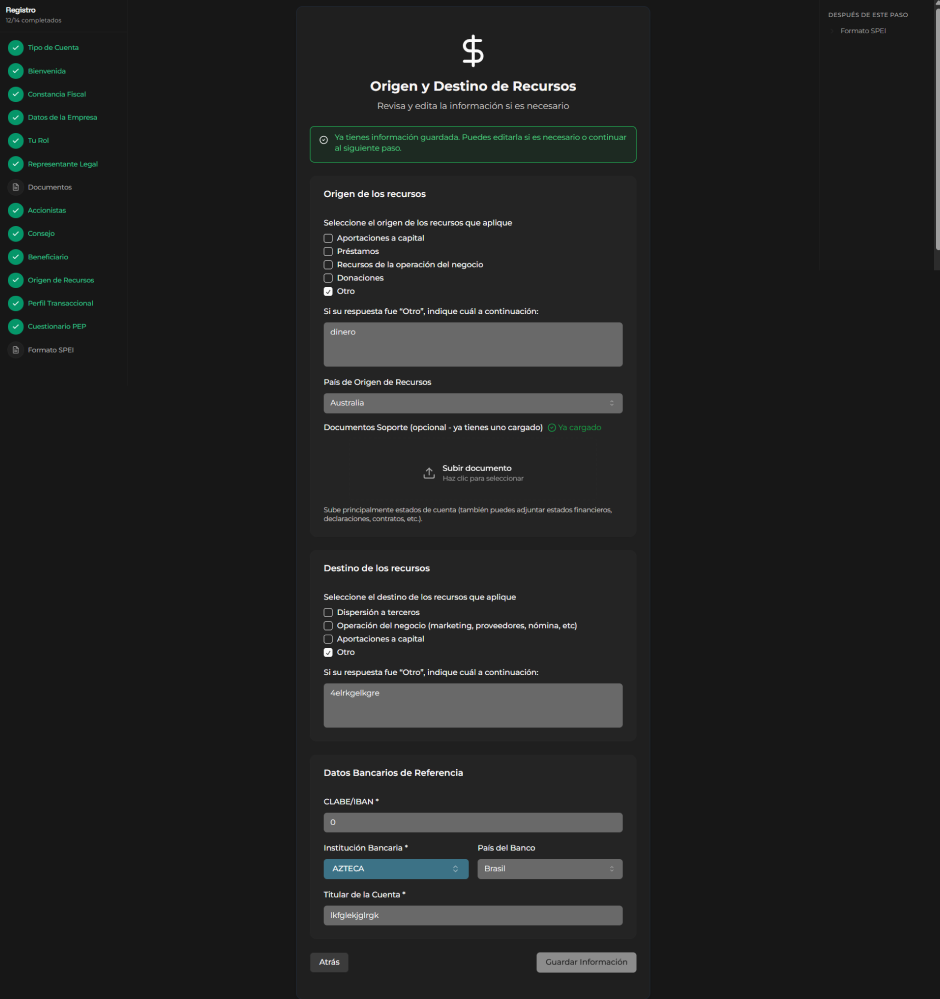Check the Dispersión a terceros box
Viewport: 940px width, 999px height.
[x=328, y=613]
